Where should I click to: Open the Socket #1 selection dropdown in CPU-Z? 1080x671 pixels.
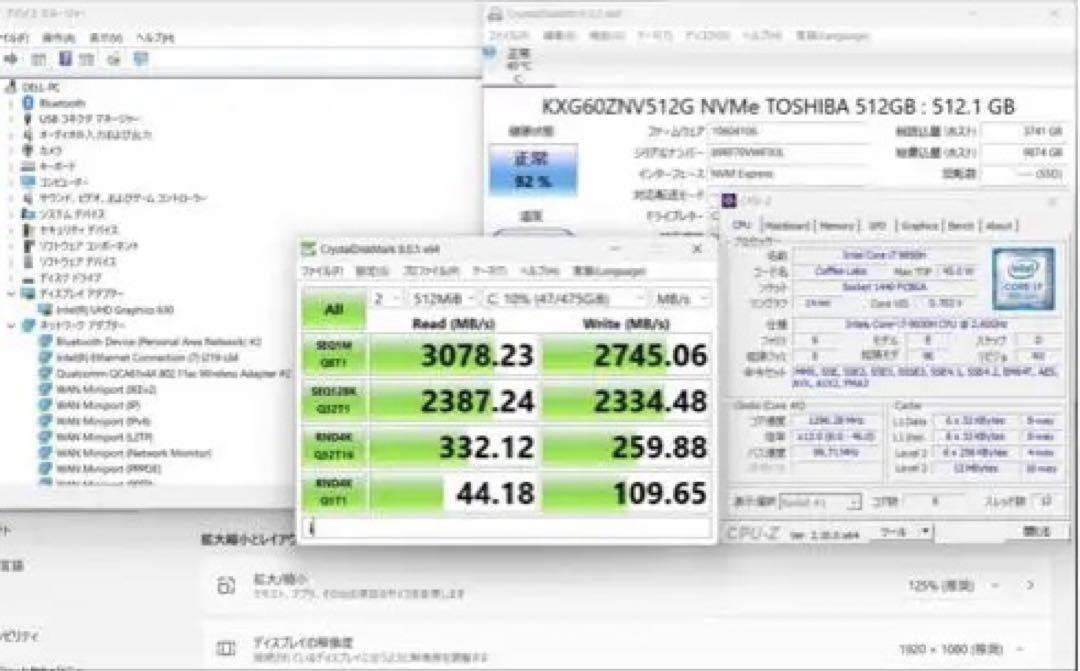click(820, 502)
